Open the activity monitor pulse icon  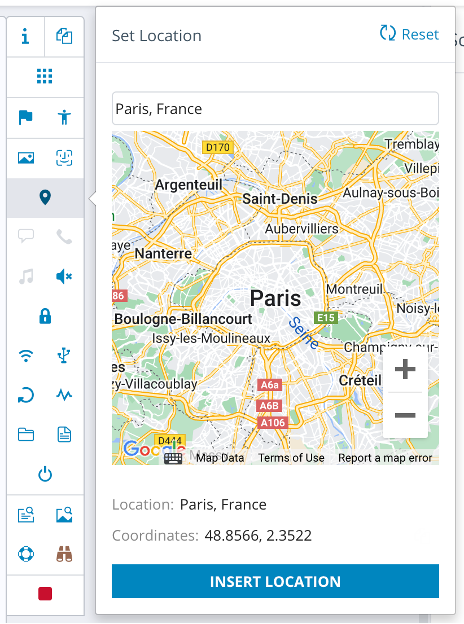(64, 395)
